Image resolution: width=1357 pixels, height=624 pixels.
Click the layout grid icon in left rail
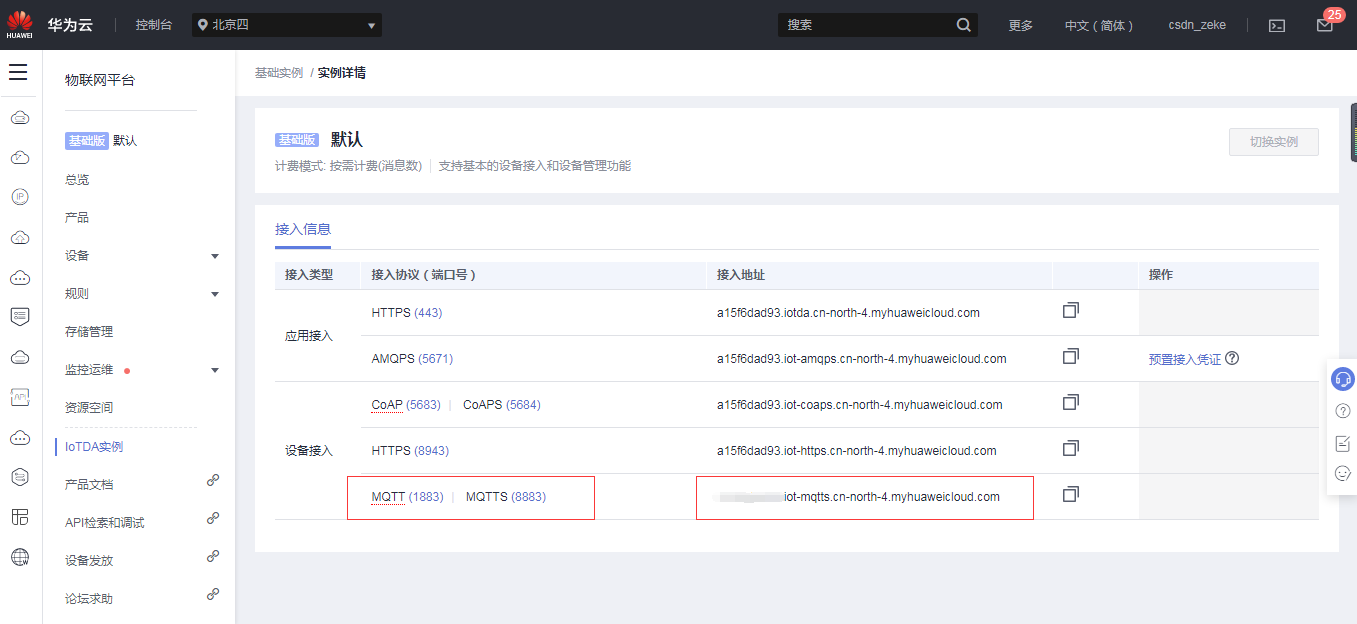click(x=20, y=517)
